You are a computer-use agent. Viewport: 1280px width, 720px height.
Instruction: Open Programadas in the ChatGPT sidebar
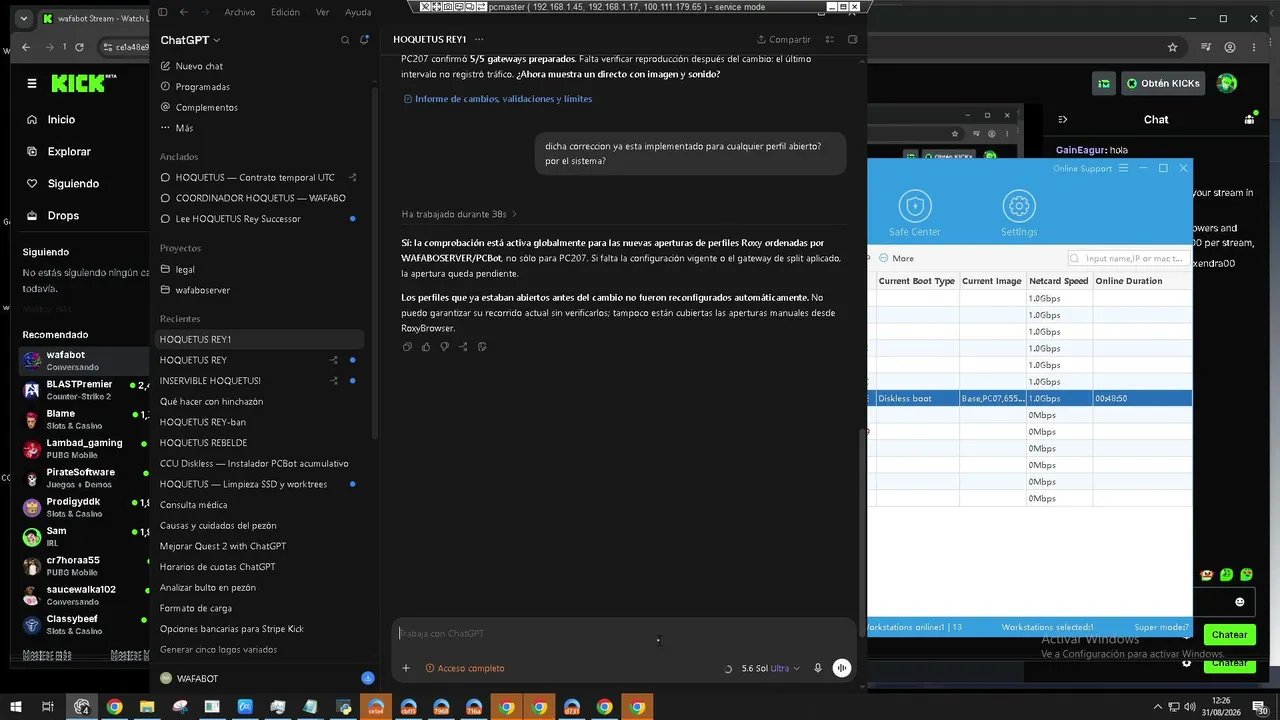coord(195,87)
